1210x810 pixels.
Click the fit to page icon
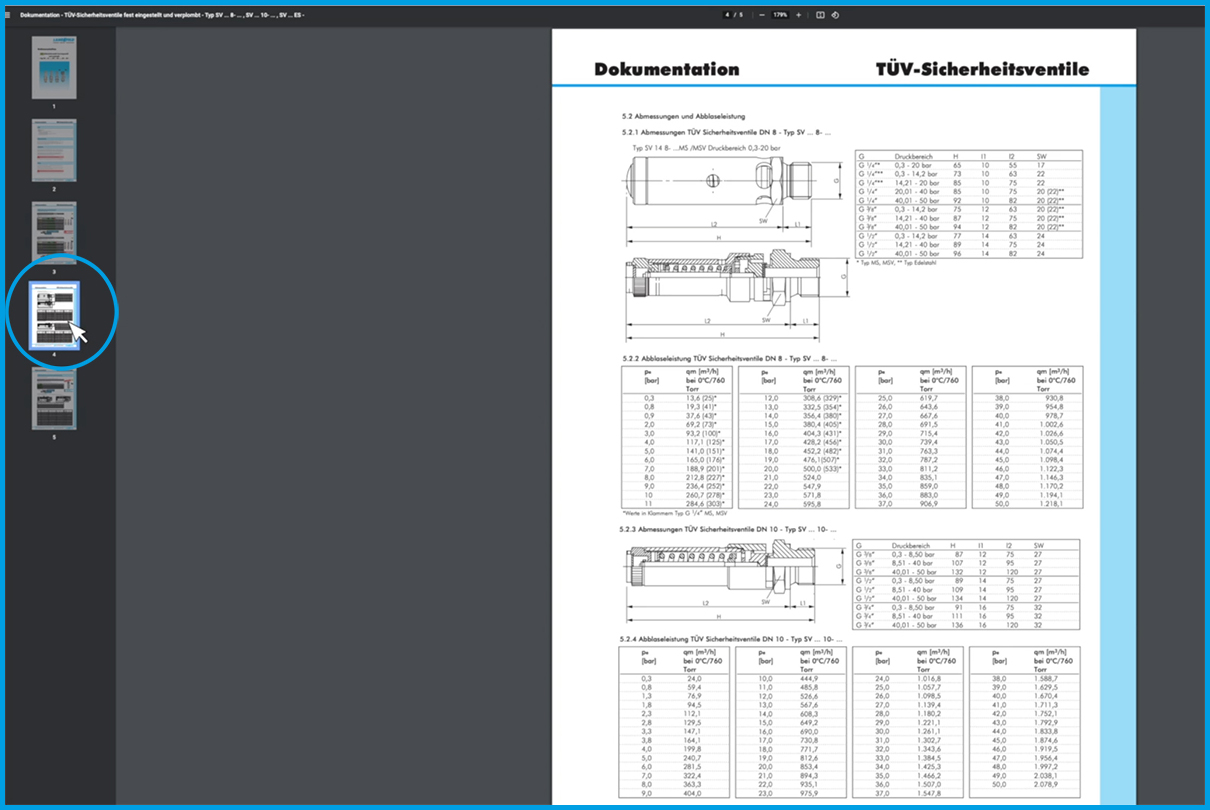pyautogui.click(x=820, y=15)
